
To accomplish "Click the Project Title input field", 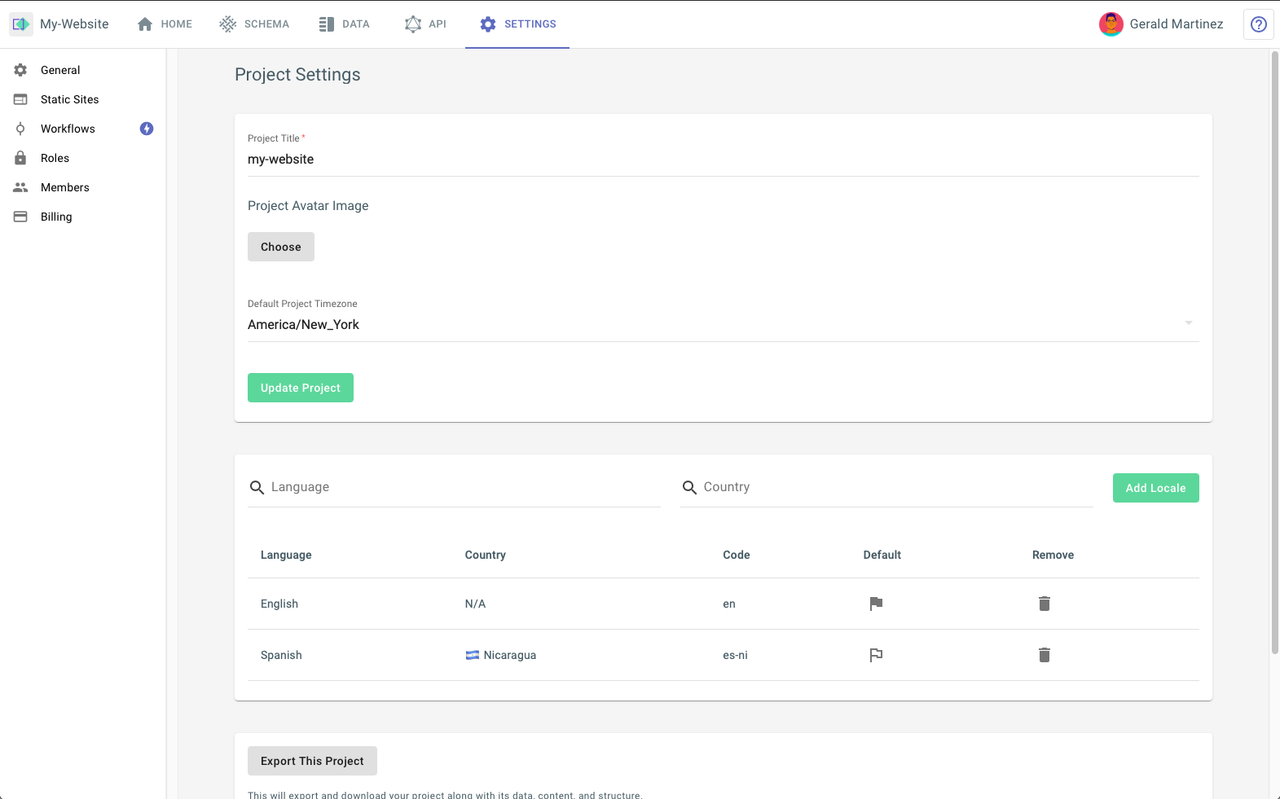I will pyautogui.click(x=722, y=160).
